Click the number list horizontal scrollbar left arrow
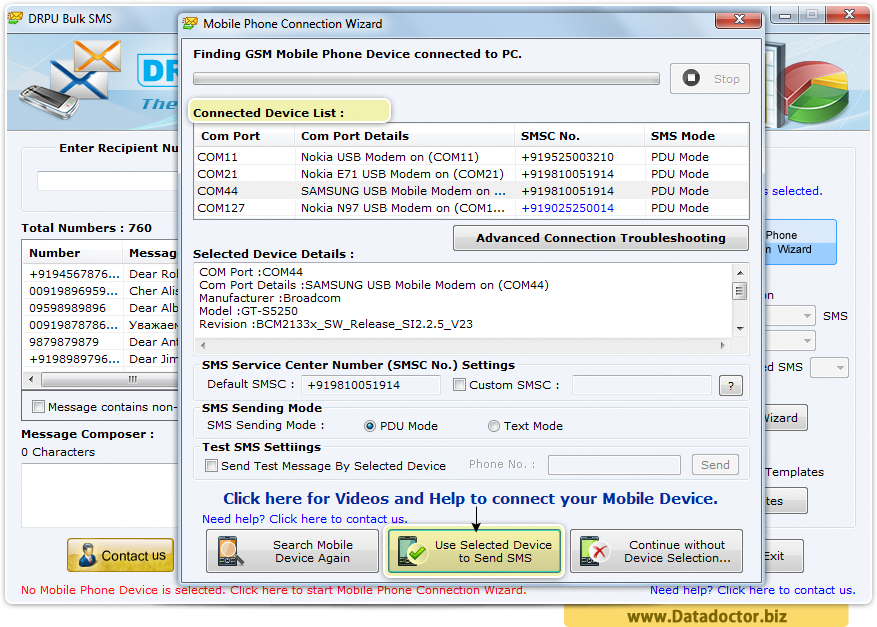The height and width of the screenshot is (627, 877). [31, 379]
